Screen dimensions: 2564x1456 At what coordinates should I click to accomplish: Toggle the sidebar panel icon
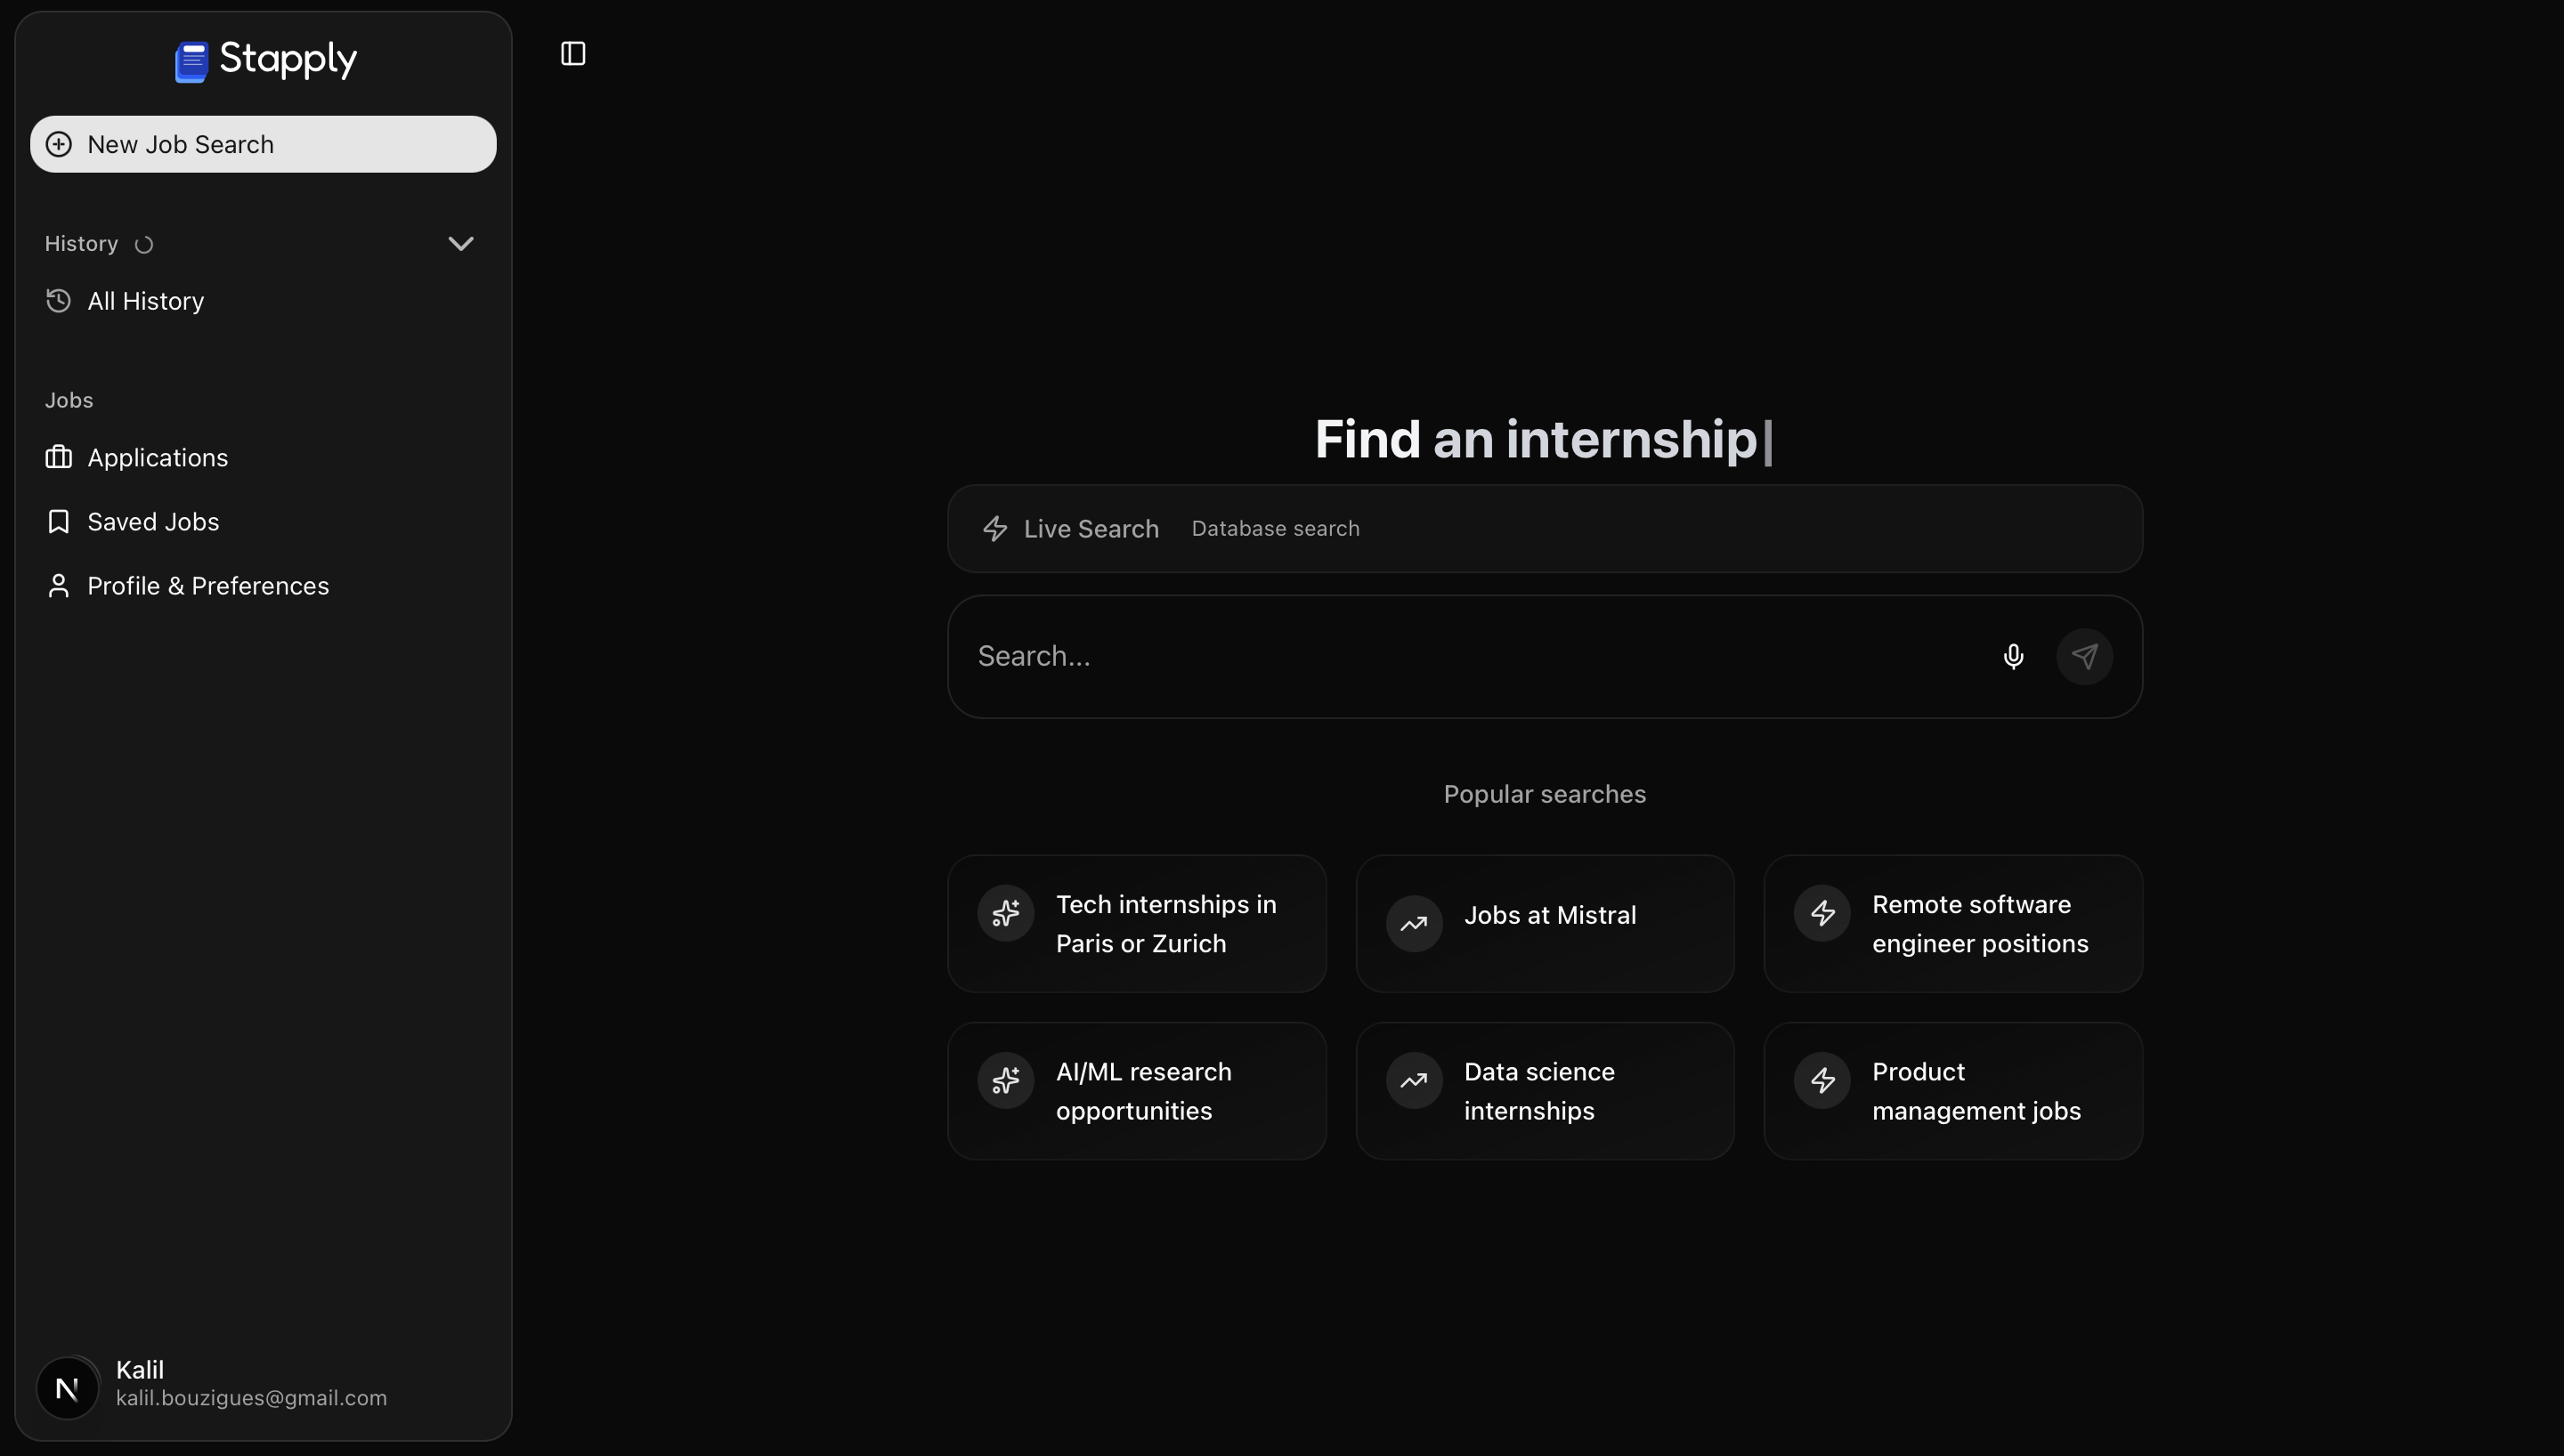coord(573,54)
